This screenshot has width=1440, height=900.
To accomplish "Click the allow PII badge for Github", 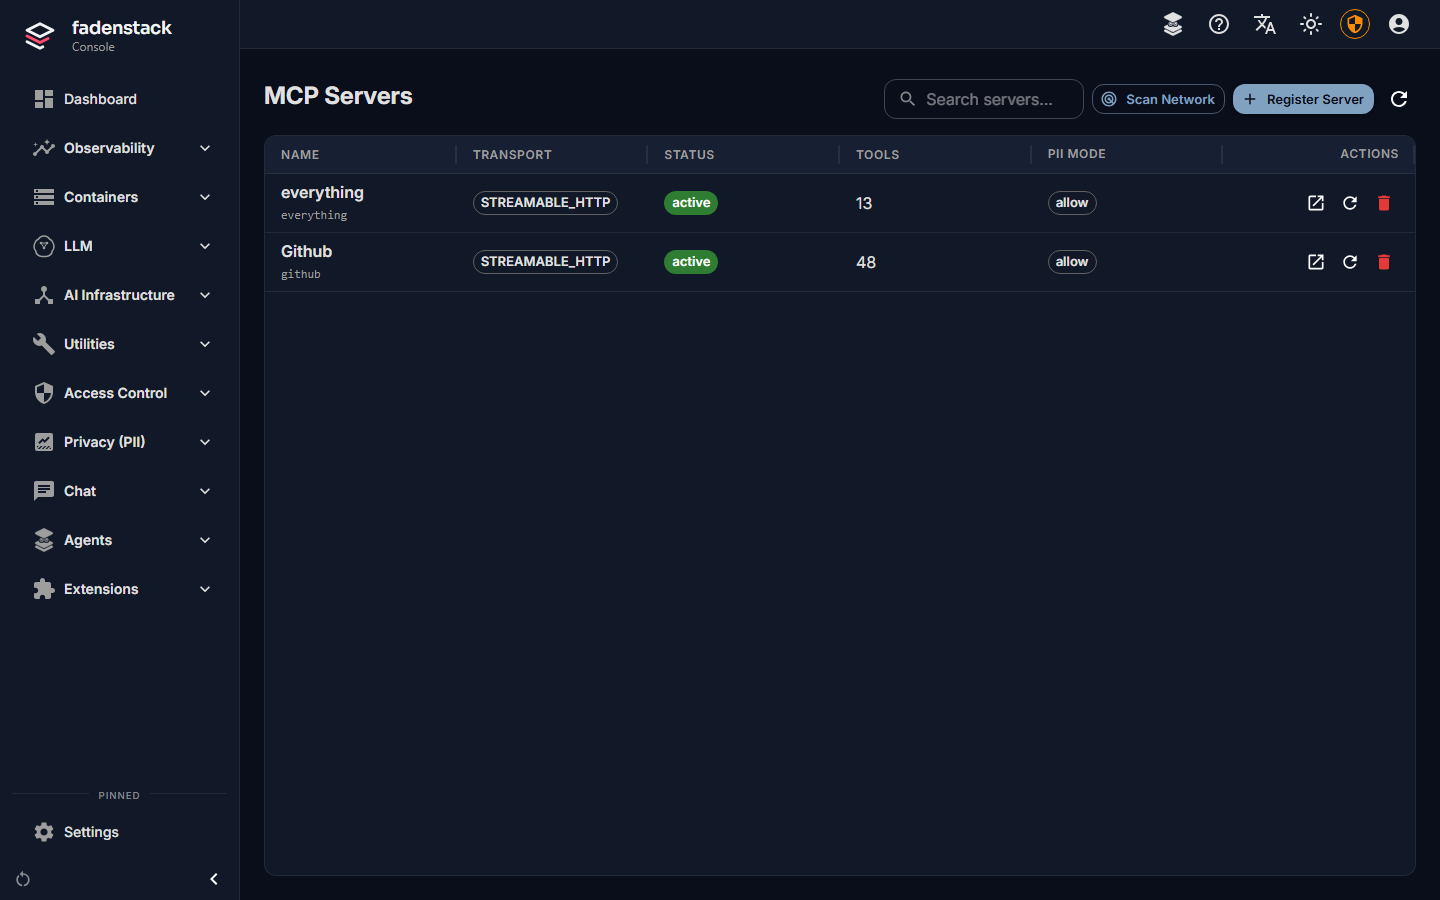I will pos(1072,262).
